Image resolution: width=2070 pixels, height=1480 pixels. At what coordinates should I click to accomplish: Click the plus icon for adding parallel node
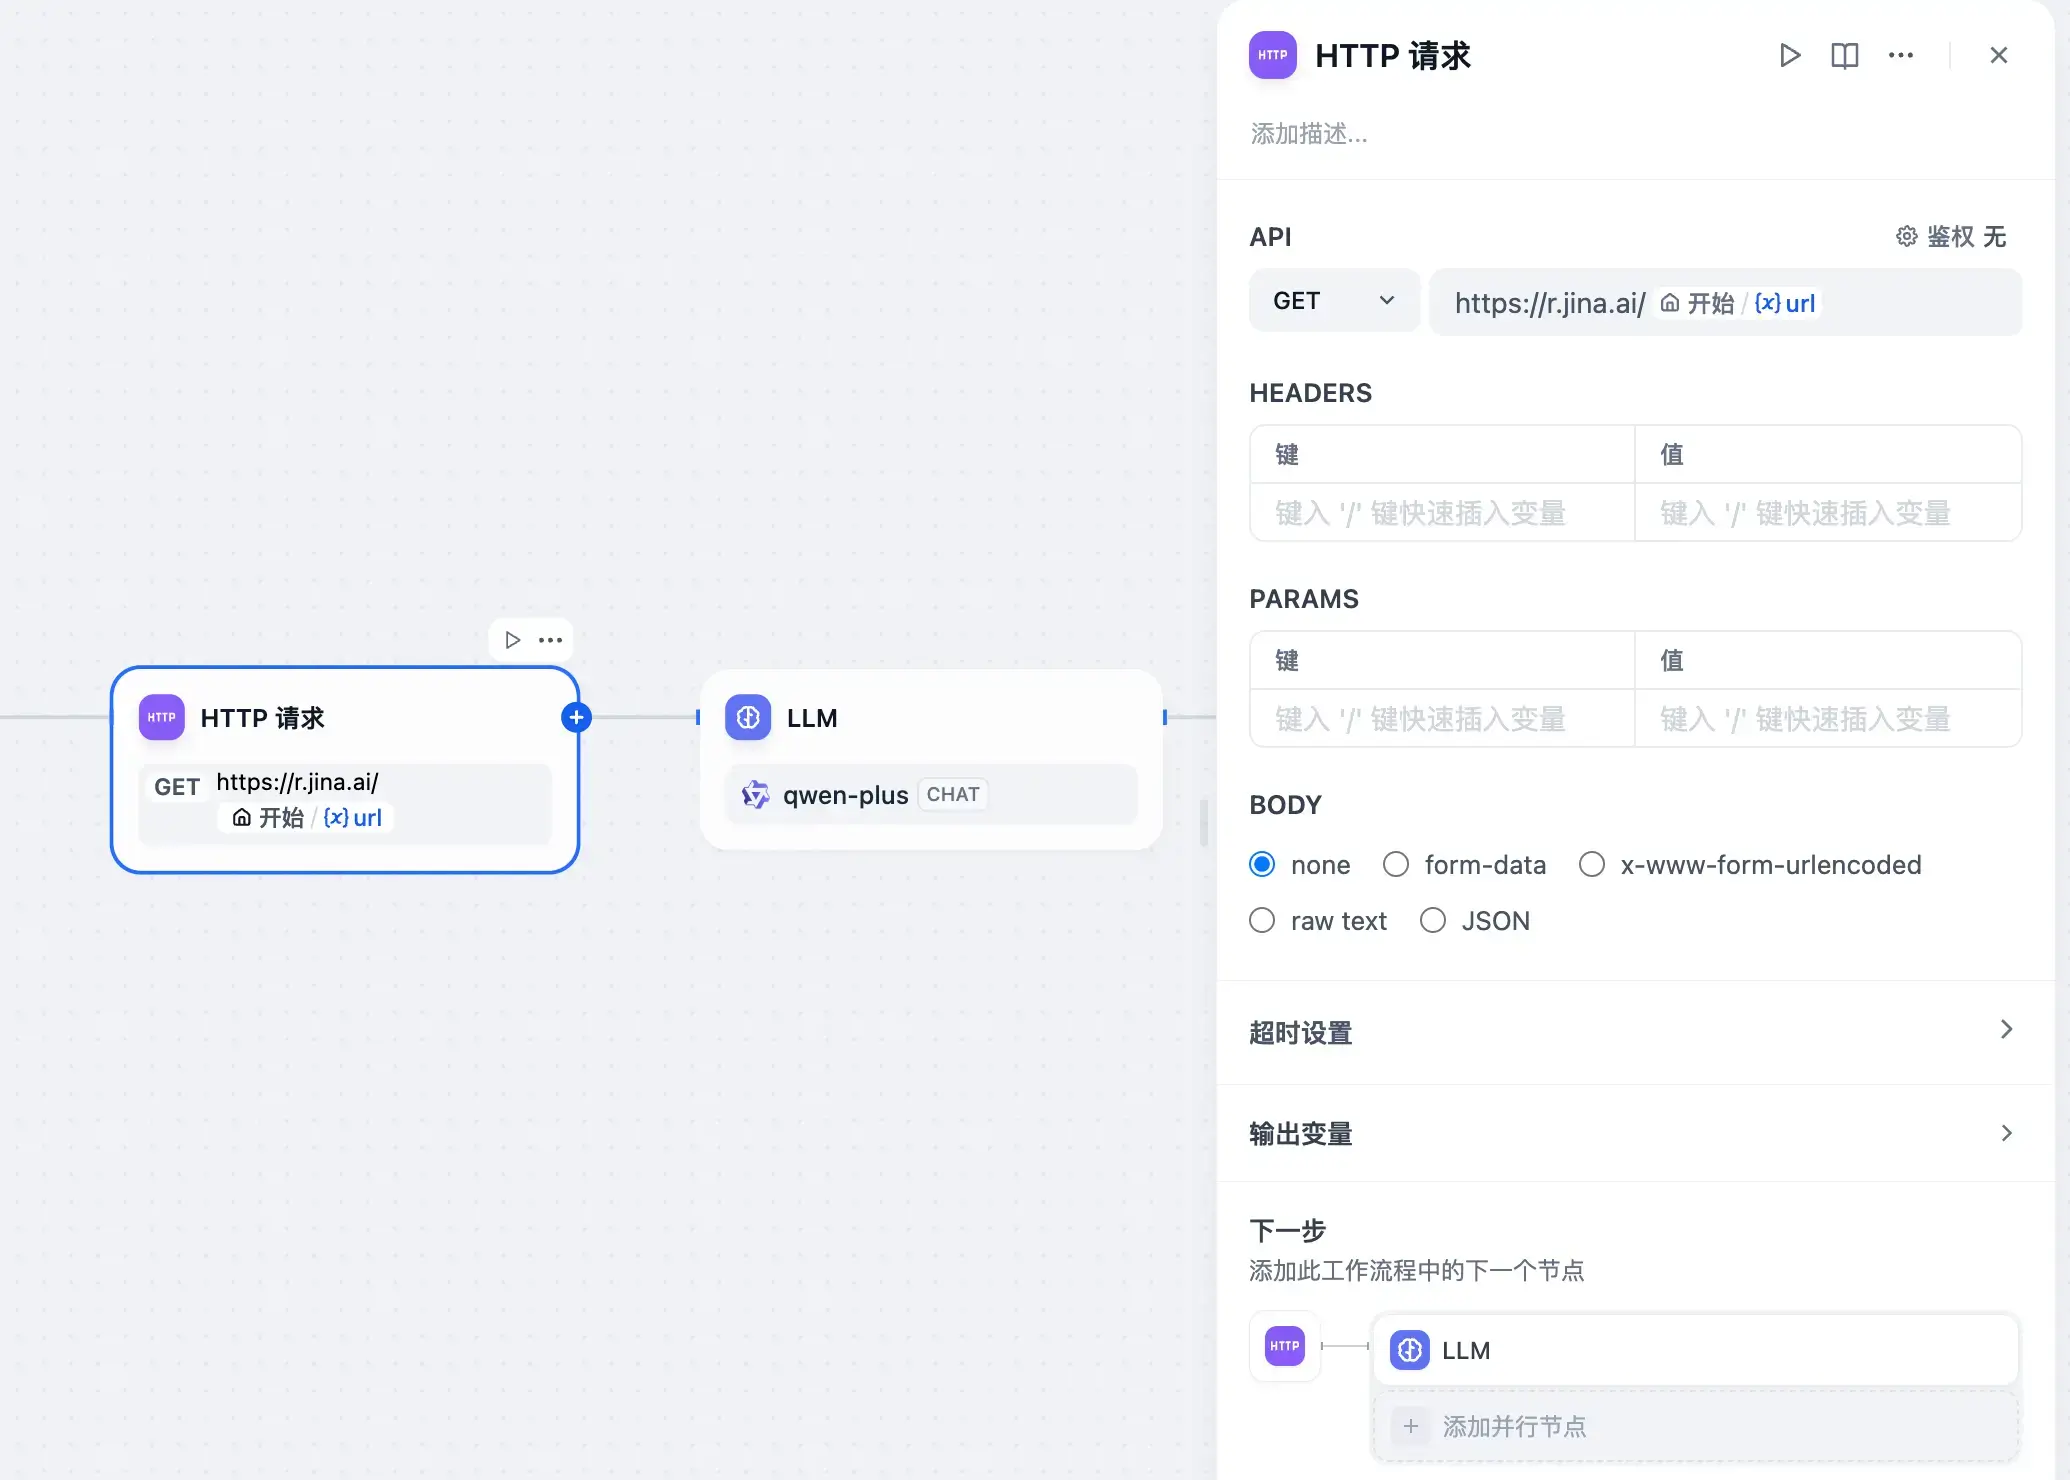(x=1411, y=1426)
